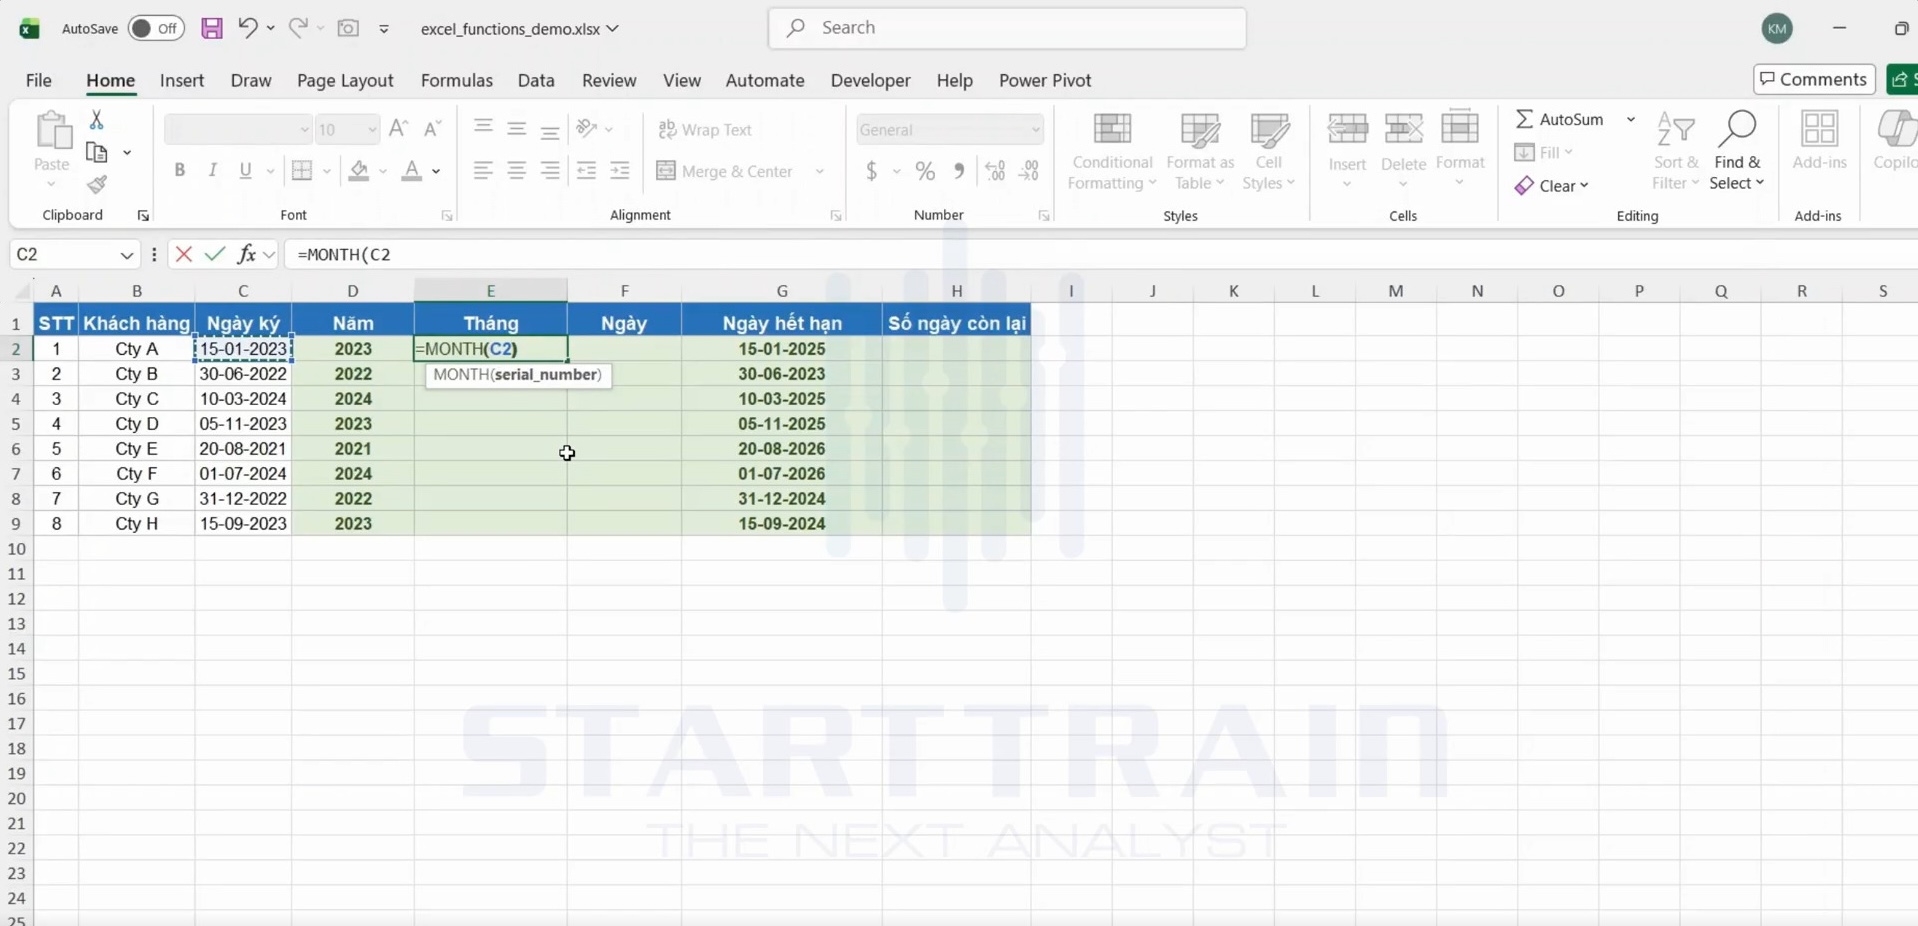The width and height of the screenshot is (1918, 926).
Task: Click the Borders icon
Action: pyautogui.click(x=302, y=171)
